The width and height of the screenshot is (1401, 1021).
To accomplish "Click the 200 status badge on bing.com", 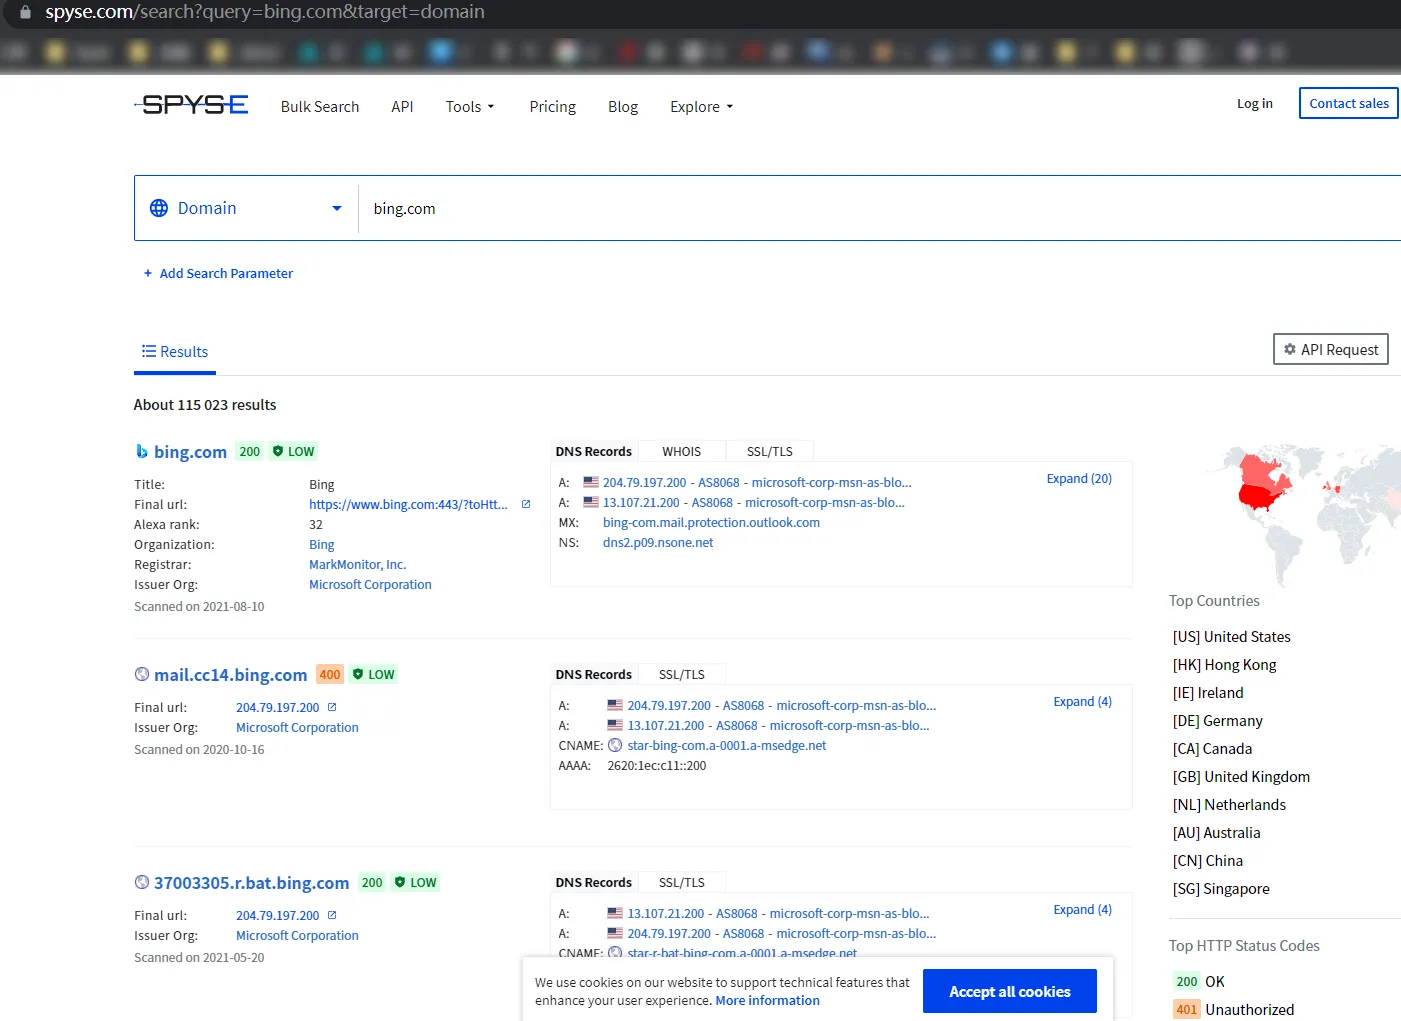I will click(249, 451).
